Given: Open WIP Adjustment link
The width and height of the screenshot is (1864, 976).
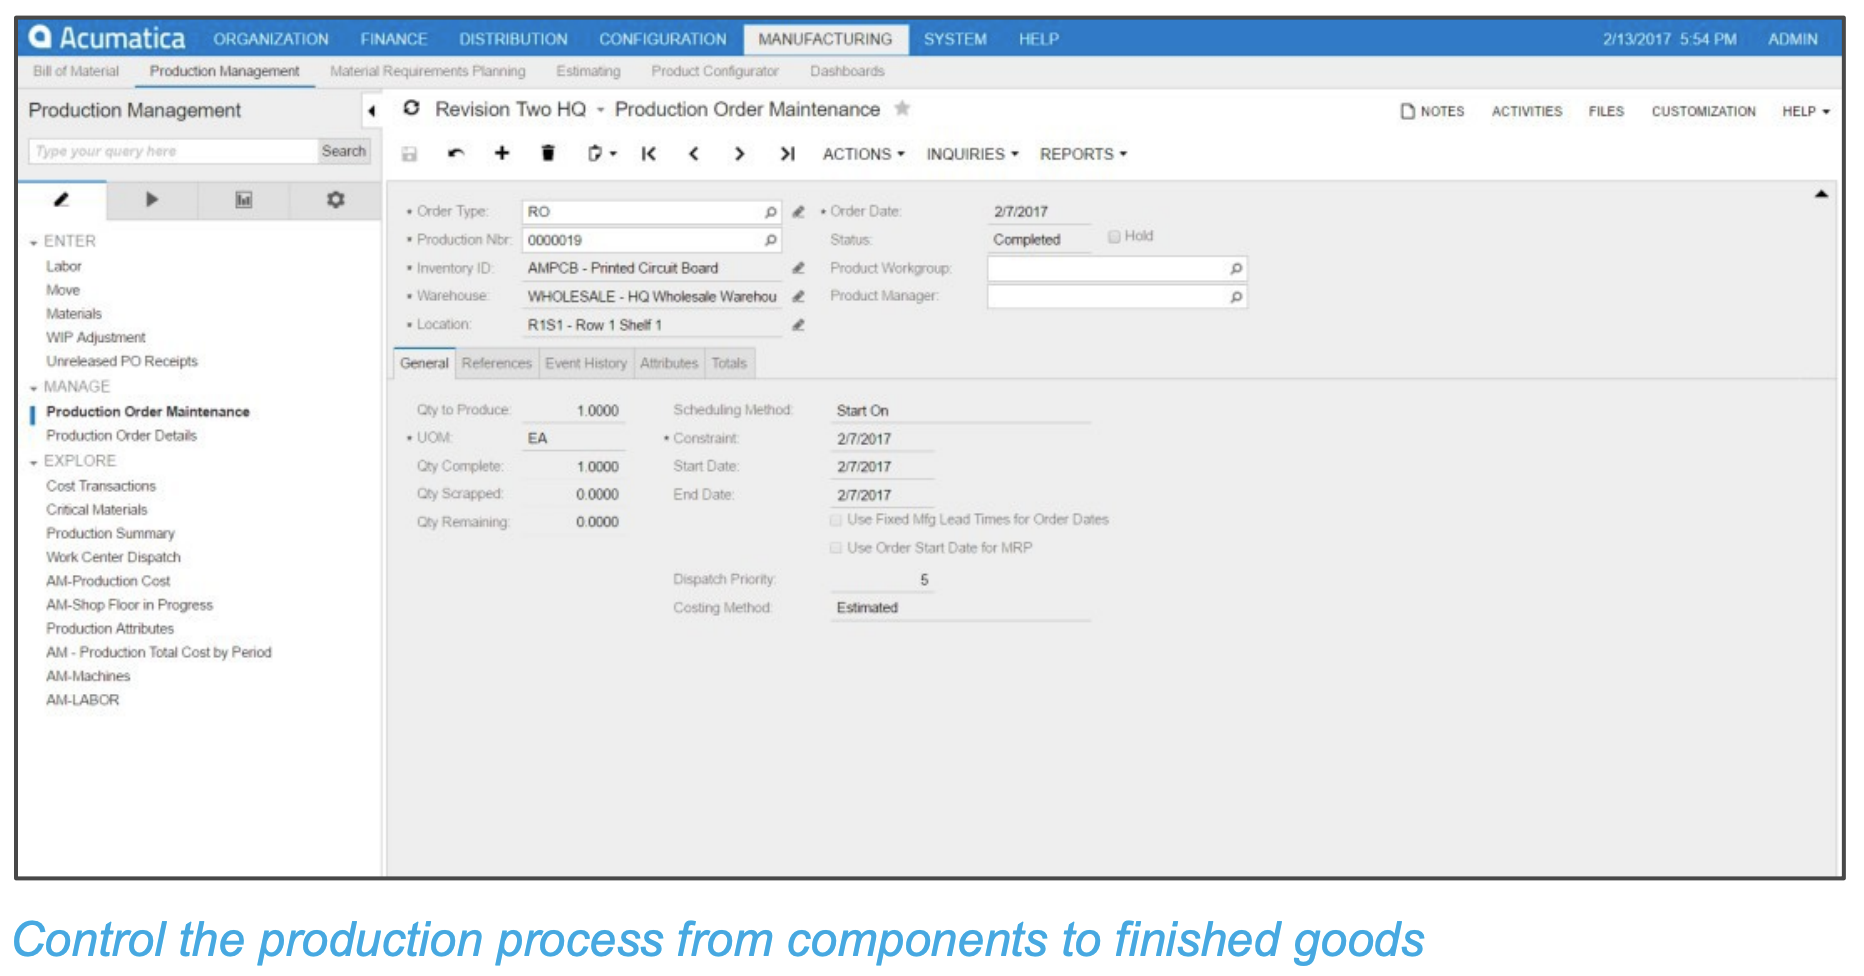Looking at the screenshot, I should (x=95, y=338).
